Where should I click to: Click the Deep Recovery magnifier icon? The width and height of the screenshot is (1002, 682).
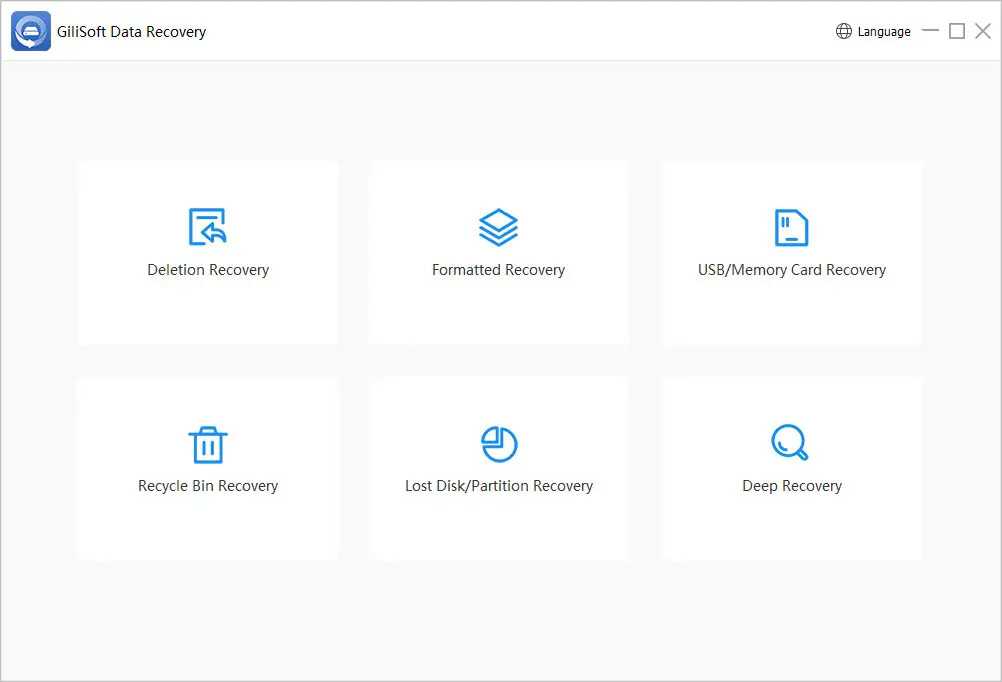point(790,442)
